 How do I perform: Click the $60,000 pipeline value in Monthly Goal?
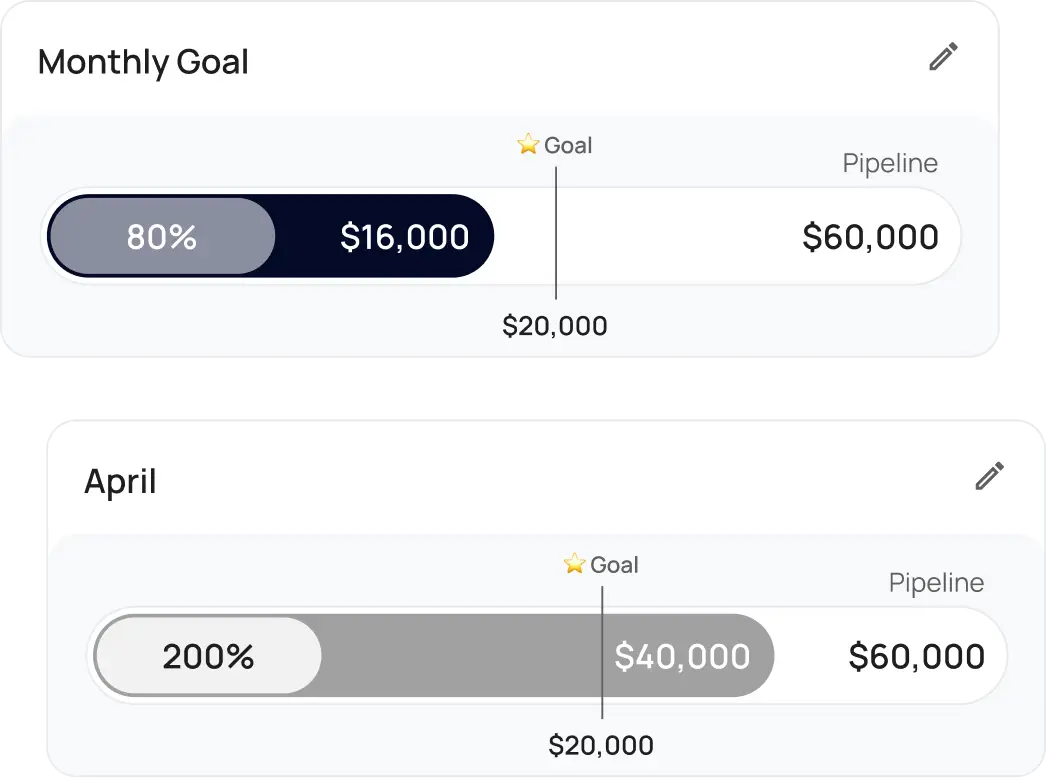pyautogui.click(x=870, y=237)
